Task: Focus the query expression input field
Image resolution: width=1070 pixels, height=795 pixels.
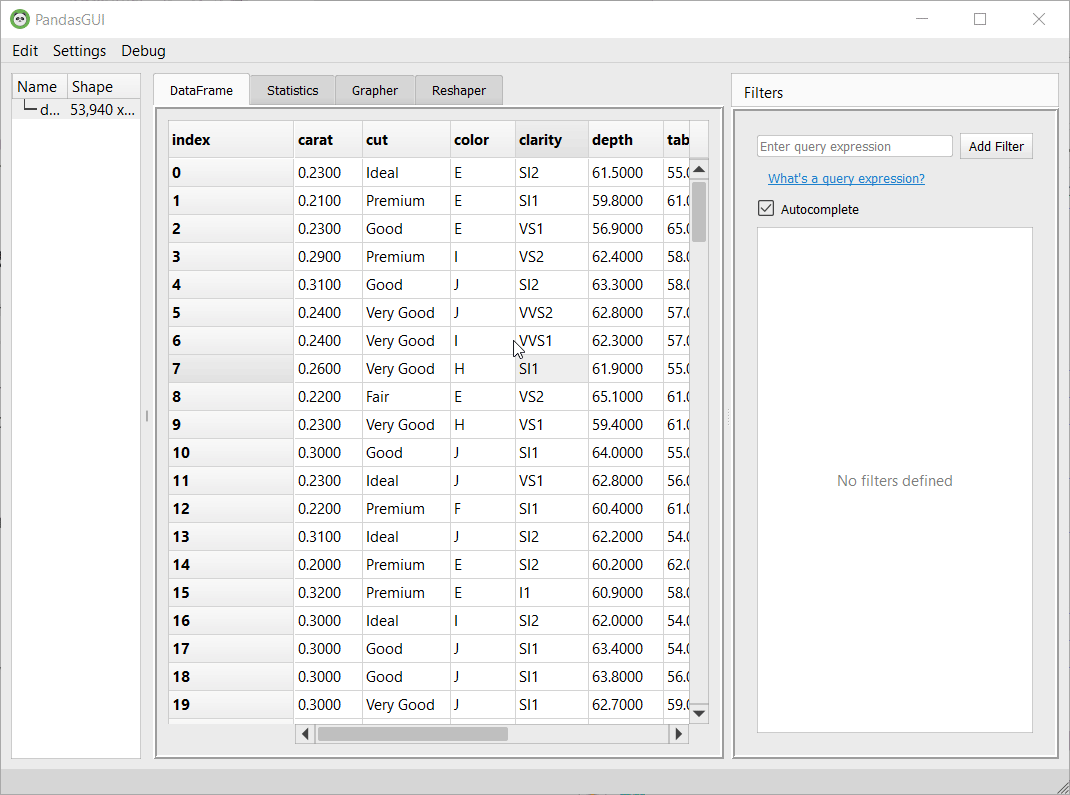Action: [x=854, y=147]
